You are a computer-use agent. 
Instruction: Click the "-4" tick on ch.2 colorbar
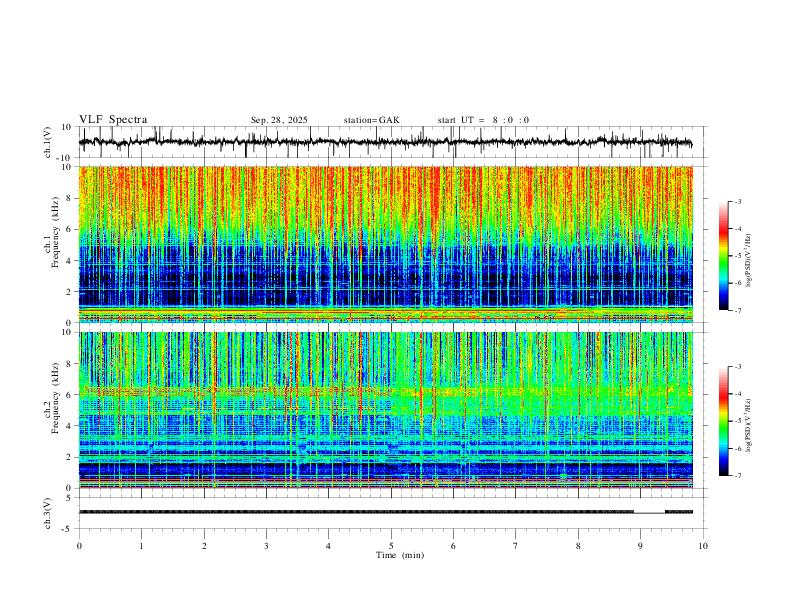tap(737, 393)
